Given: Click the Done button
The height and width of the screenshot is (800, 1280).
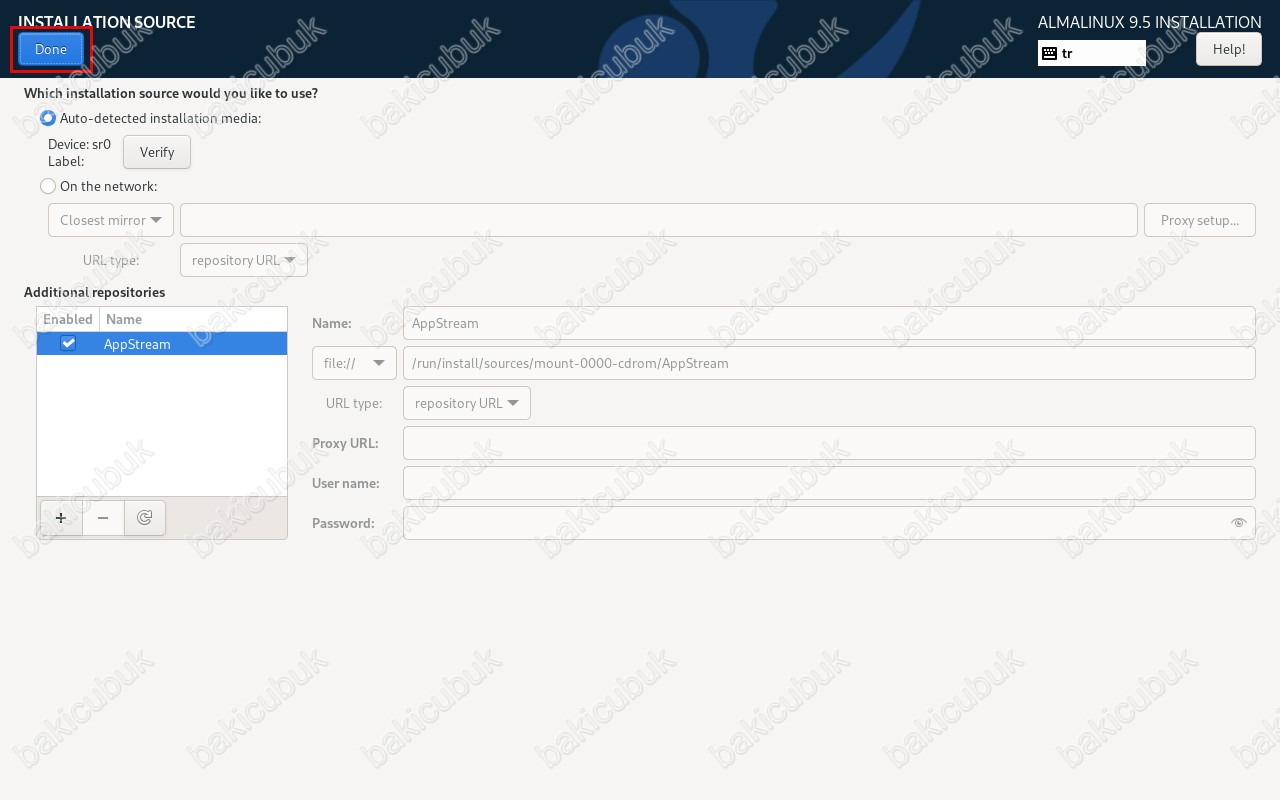Looking at the screenshot, I should pos(51,49).
